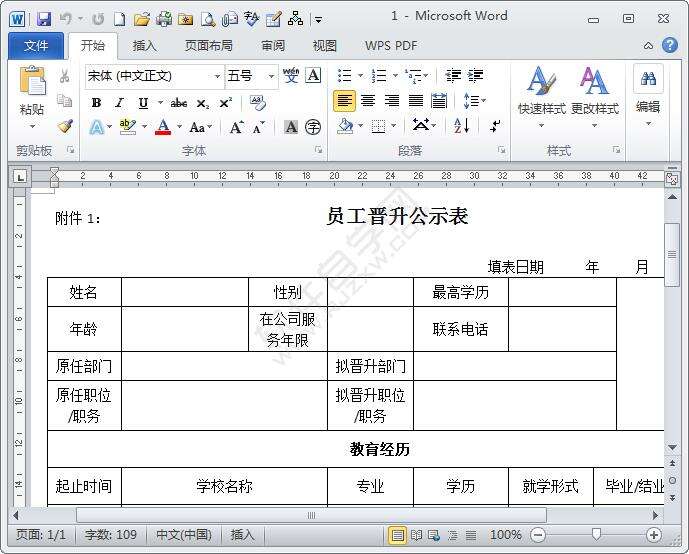The image size is (689, 554).
Task: Click the Save icon in quick access toolbar
Action: coord(44,19)
